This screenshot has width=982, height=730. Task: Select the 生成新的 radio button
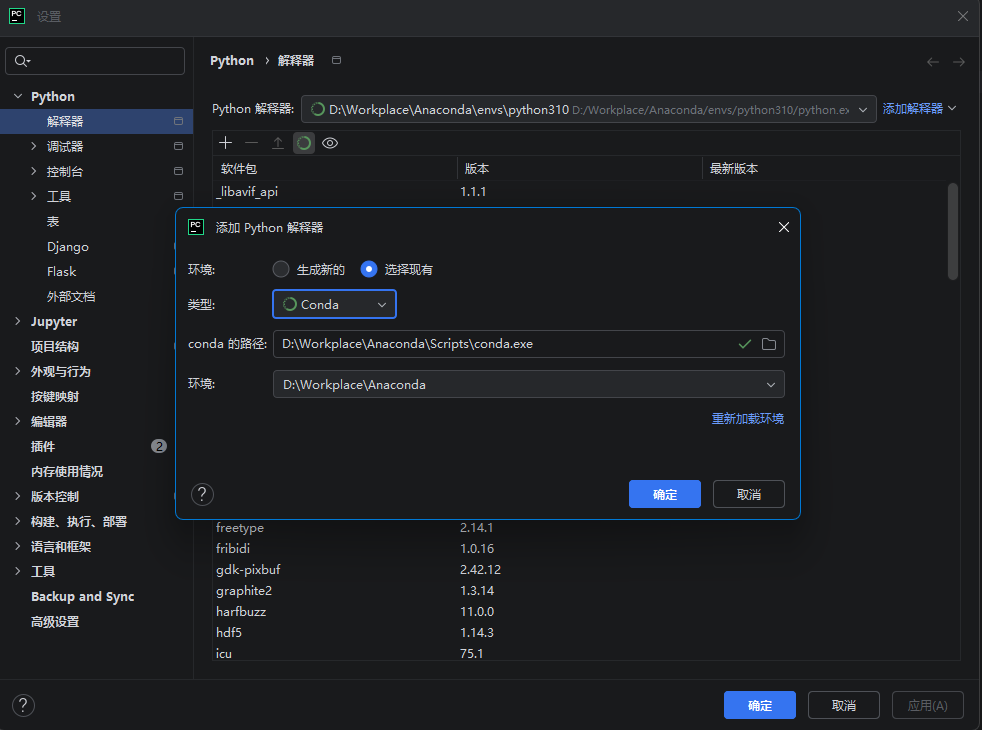click(281, 269)
